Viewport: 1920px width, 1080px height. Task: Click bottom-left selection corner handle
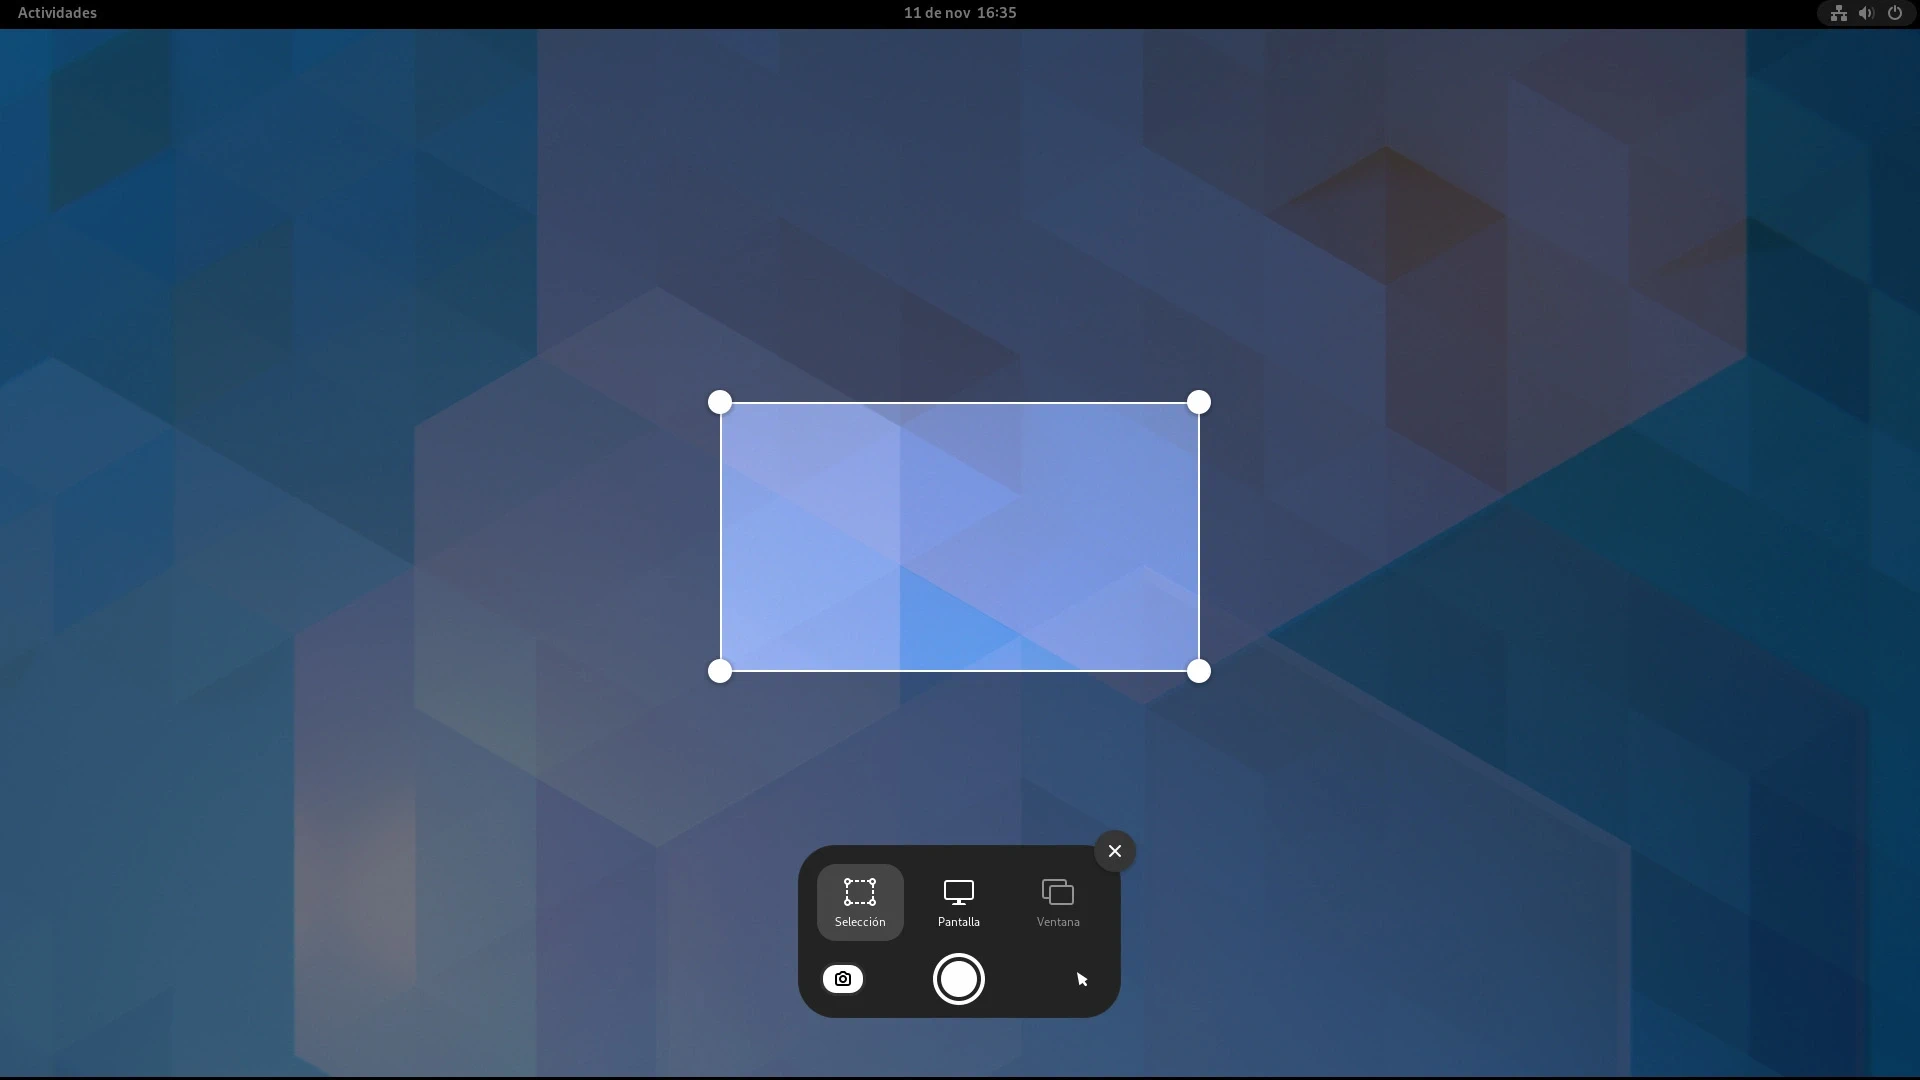click(720, 671)
